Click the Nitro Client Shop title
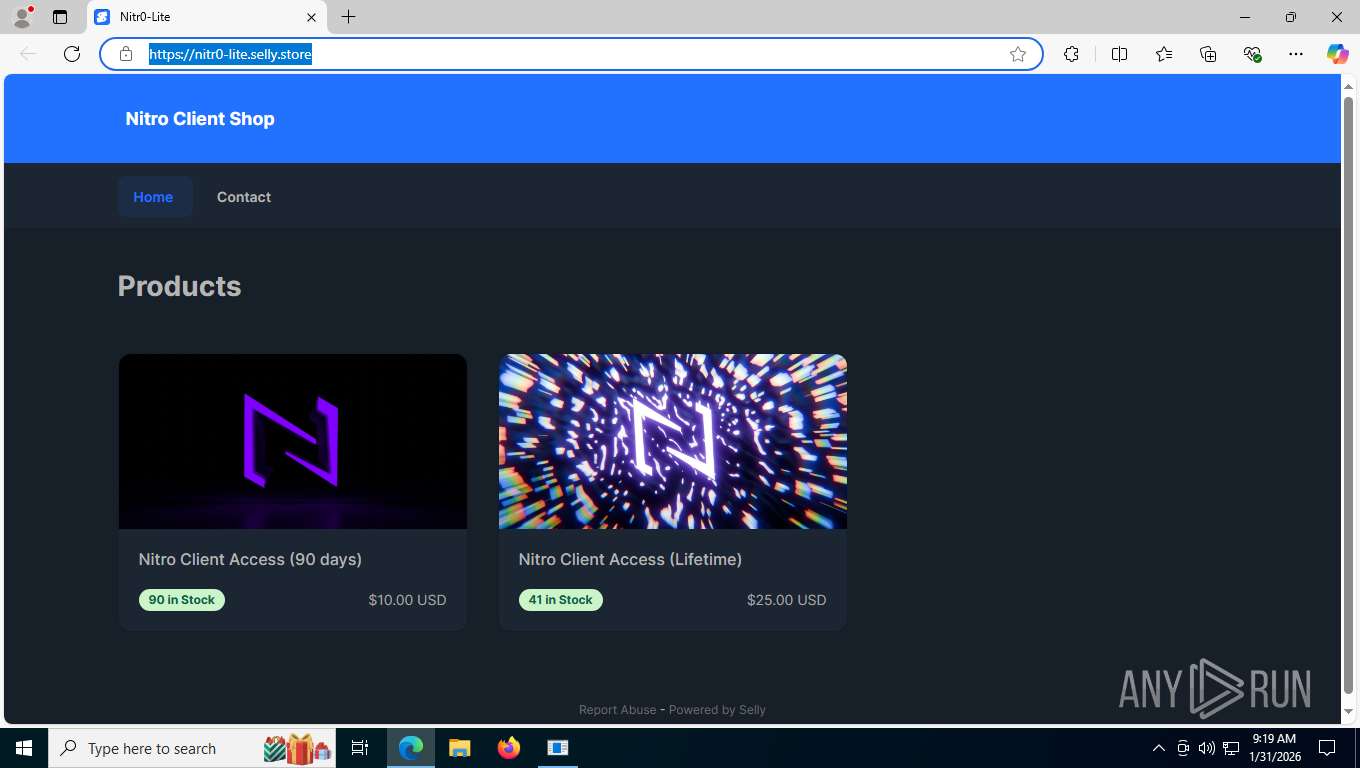1360x768 pixels. 200,119
